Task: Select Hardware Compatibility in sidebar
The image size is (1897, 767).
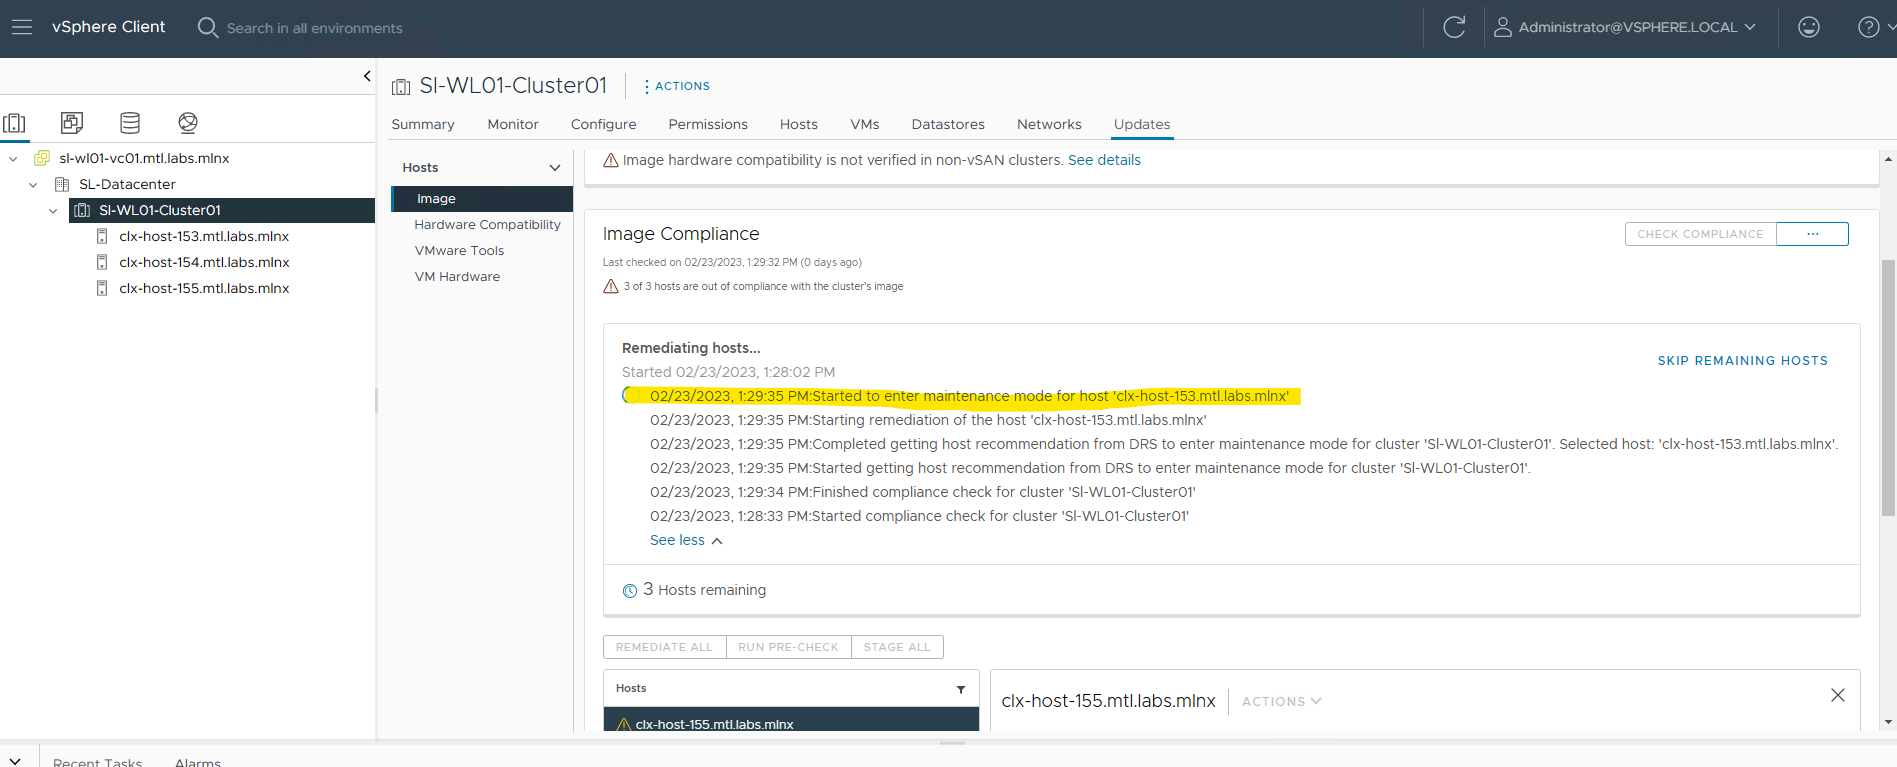Action: tap(488, 225)
